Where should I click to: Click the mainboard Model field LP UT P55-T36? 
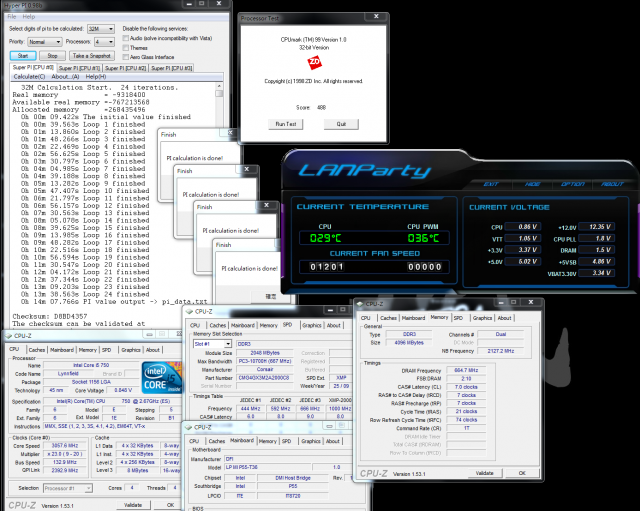click(x=267, y=467)
